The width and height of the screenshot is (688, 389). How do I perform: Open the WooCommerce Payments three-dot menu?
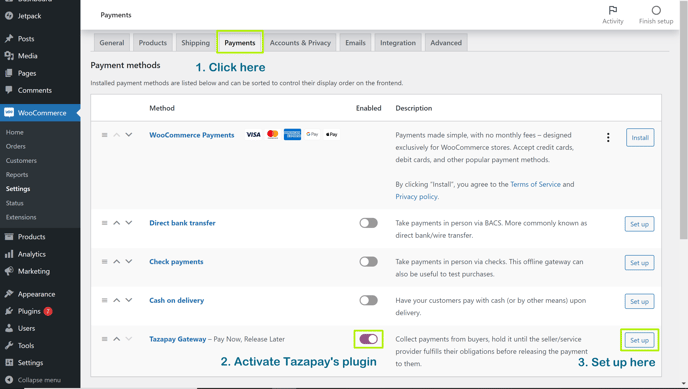coord(608,138)
